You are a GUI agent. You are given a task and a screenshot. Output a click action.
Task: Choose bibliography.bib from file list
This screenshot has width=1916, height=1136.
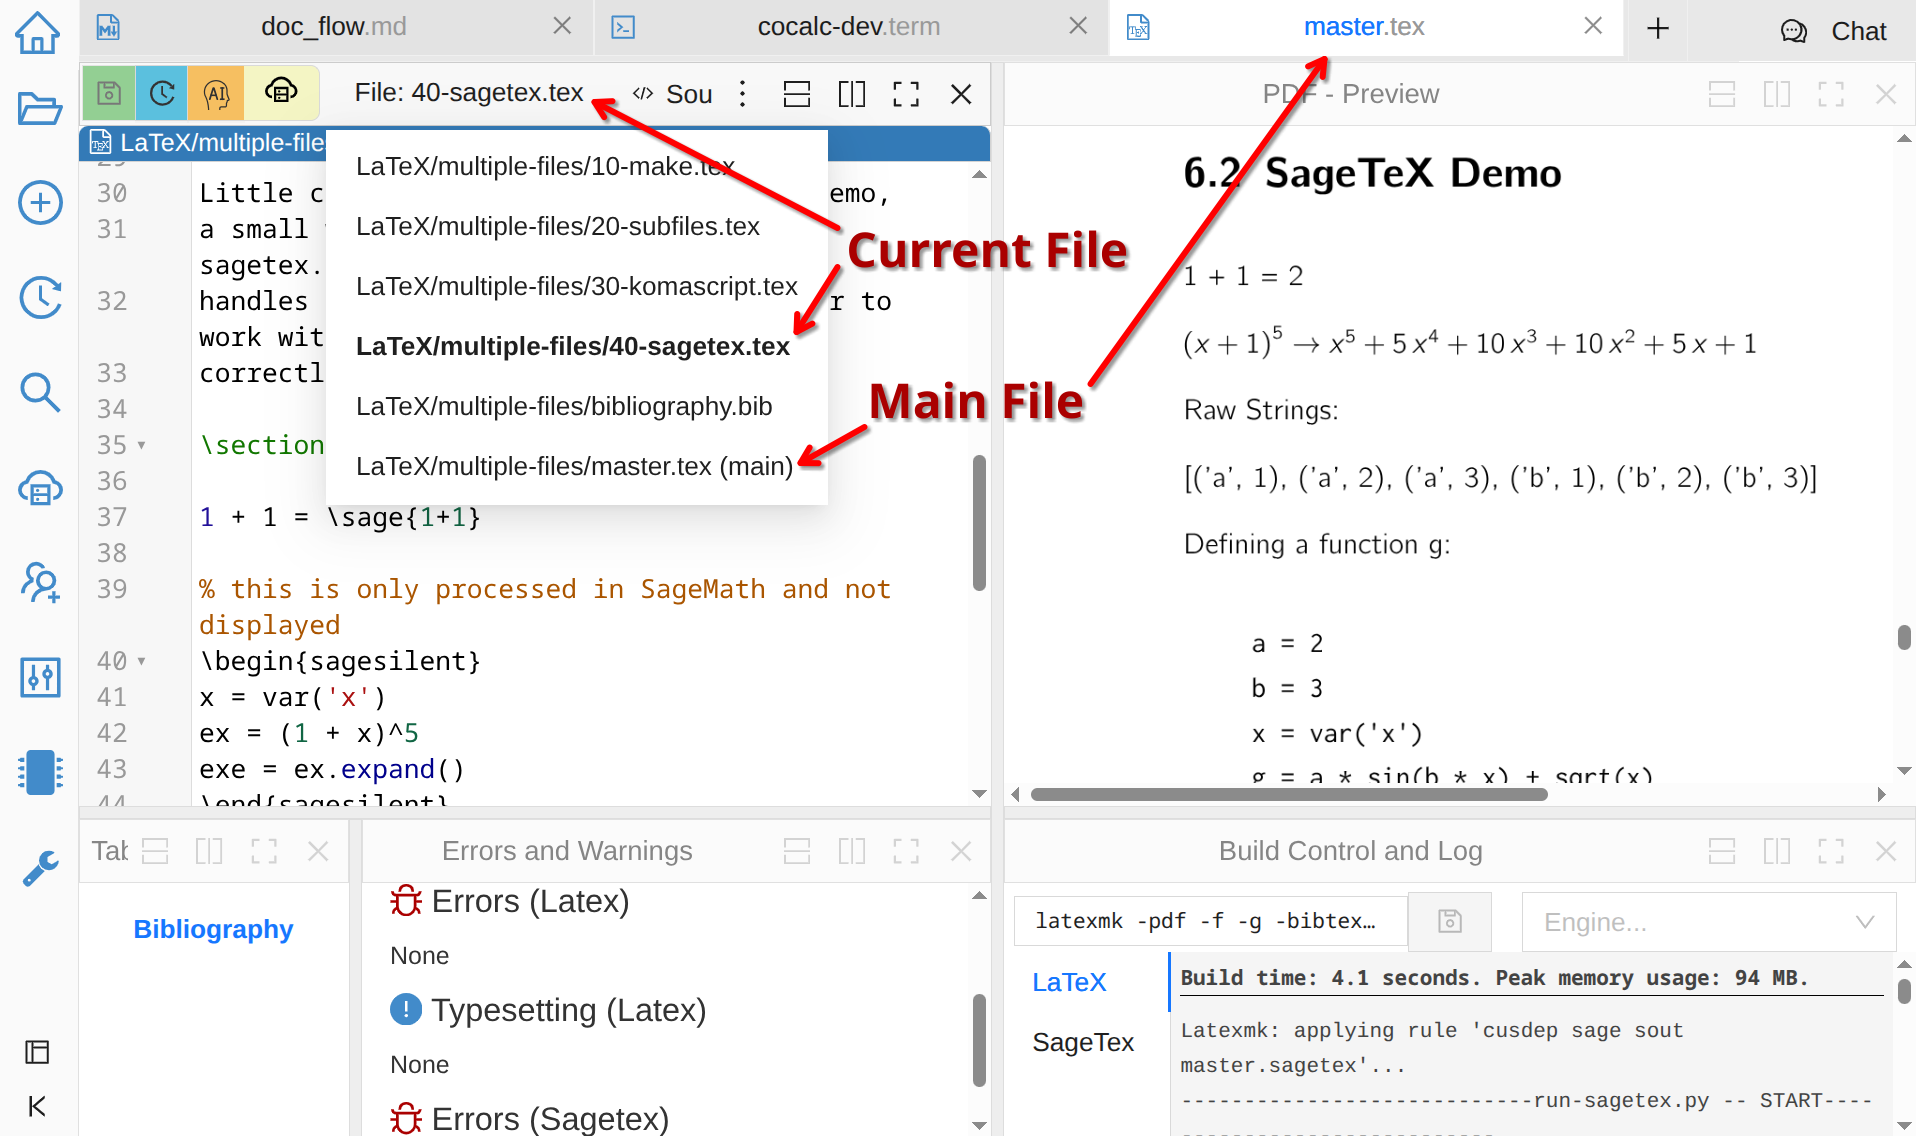pyautogui.click(x=577, y=407)
